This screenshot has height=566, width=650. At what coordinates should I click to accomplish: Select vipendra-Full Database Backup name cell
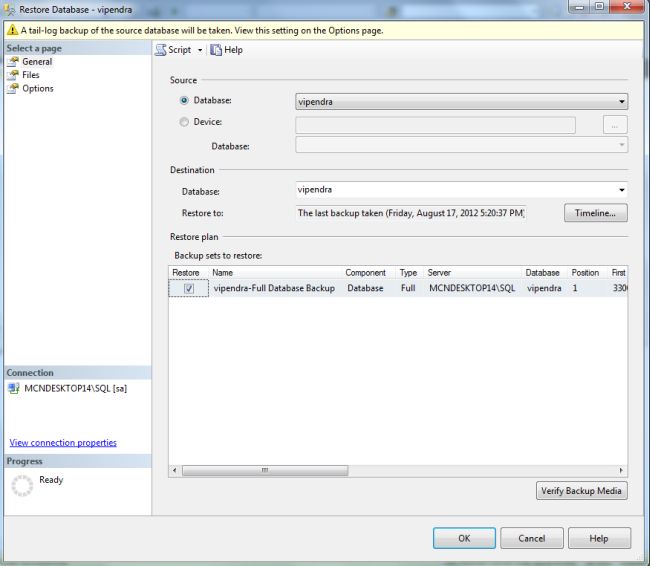(274, 288)
